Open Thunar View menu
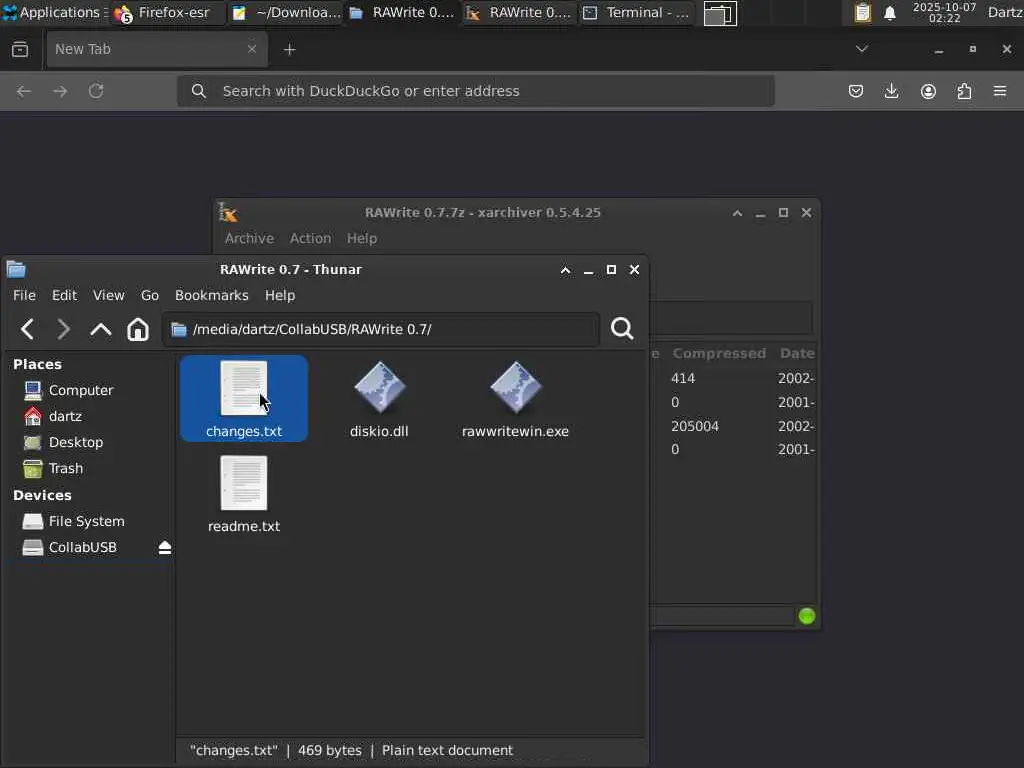This screenshot has height=768, width=1024. (x=108, y=295)
